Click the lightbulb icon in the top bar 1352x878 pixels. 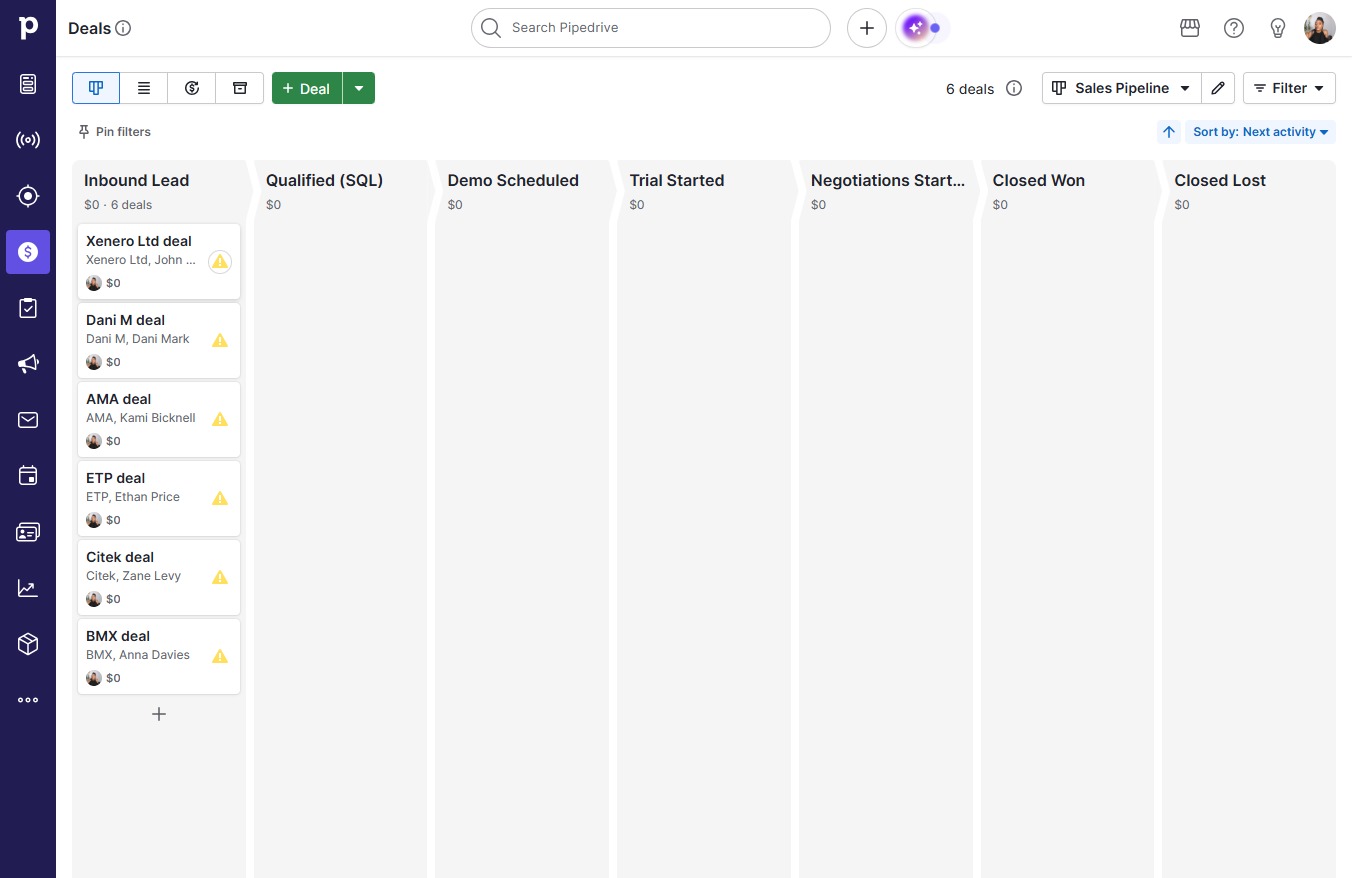(x=1278, y=28)
